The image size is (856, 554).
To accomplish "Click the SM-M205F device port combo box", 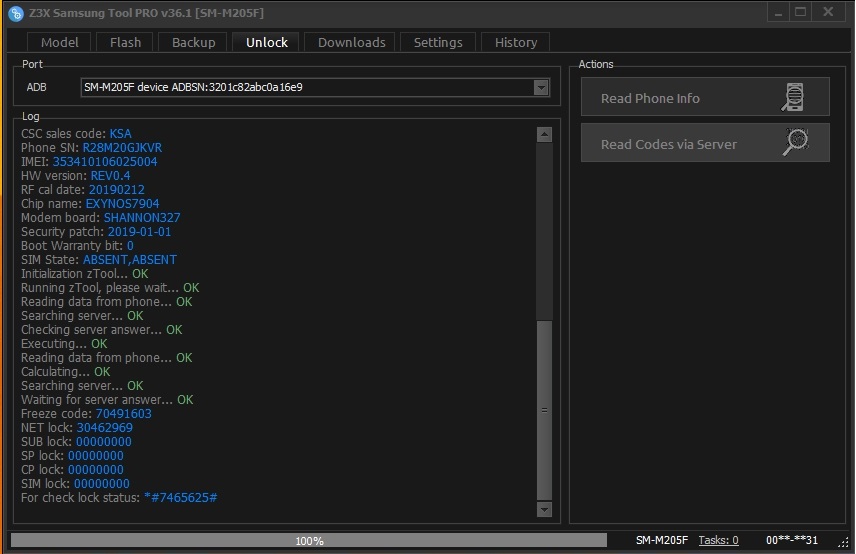I will 315,87.
